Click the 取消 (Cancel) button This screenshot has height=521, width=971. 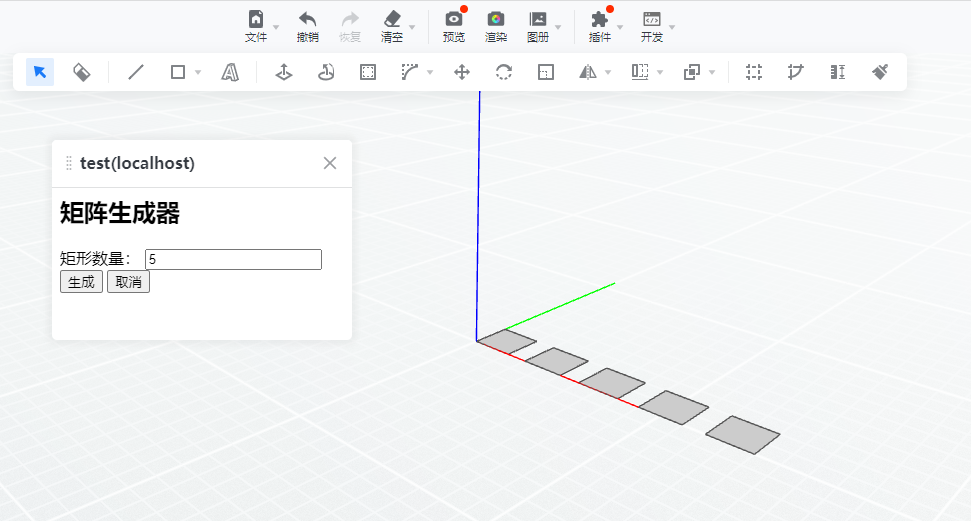point(128,282)
